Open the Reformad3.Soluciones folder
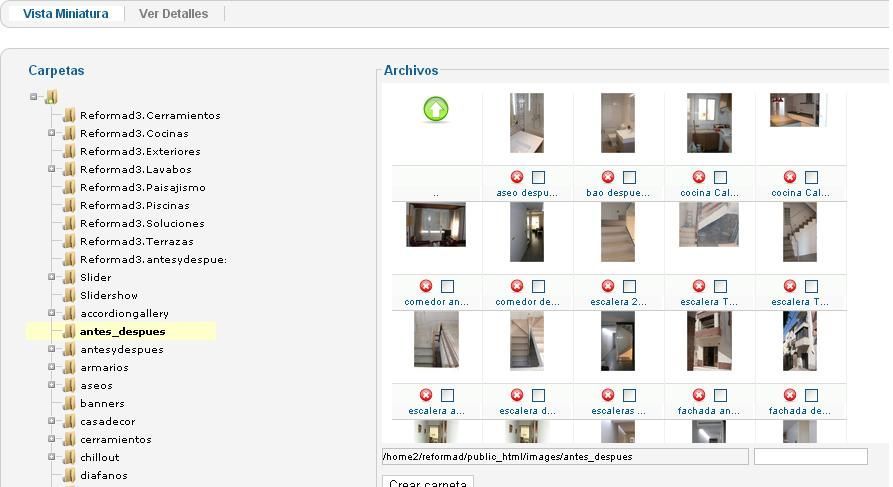Image resolution: width=893 pixels, height=487 pixels. [x=142, y=223]
